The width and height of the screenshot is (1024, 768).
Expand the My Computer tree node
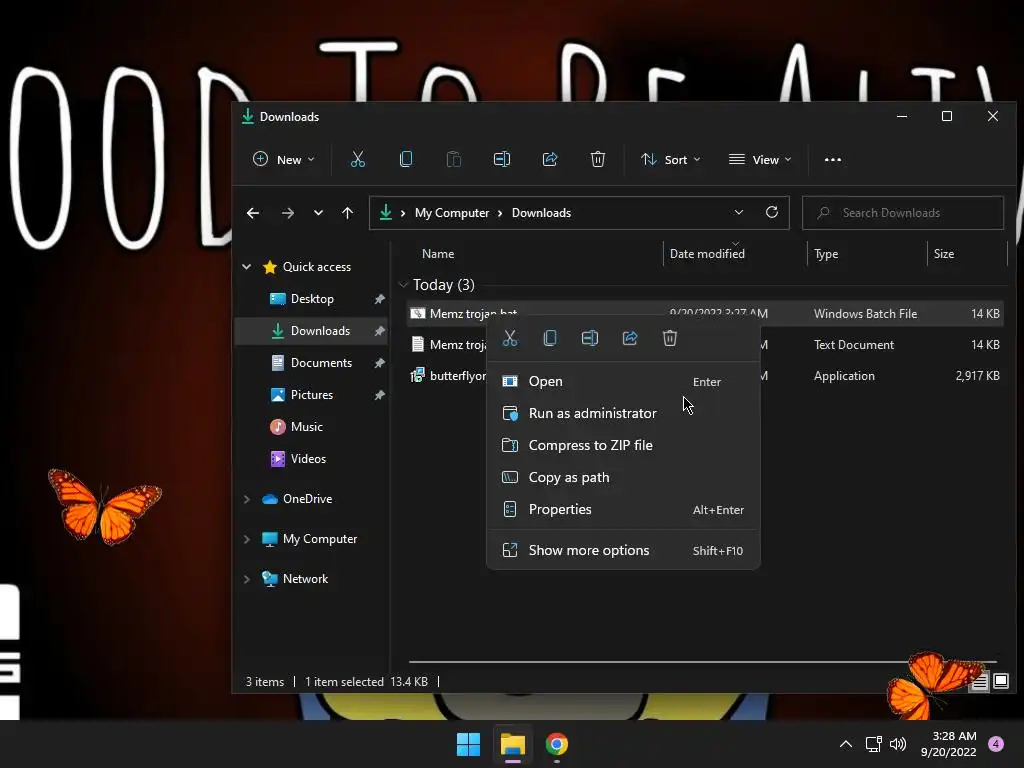click(x=247, y=539)
